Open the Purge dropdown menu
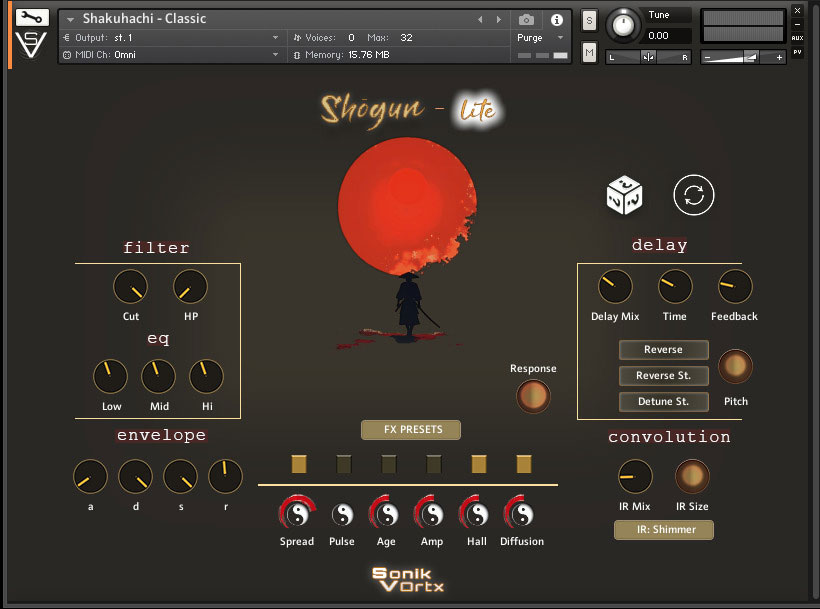Image resolution: width=820 pixels, height=609 pixels. coord(540,38)
